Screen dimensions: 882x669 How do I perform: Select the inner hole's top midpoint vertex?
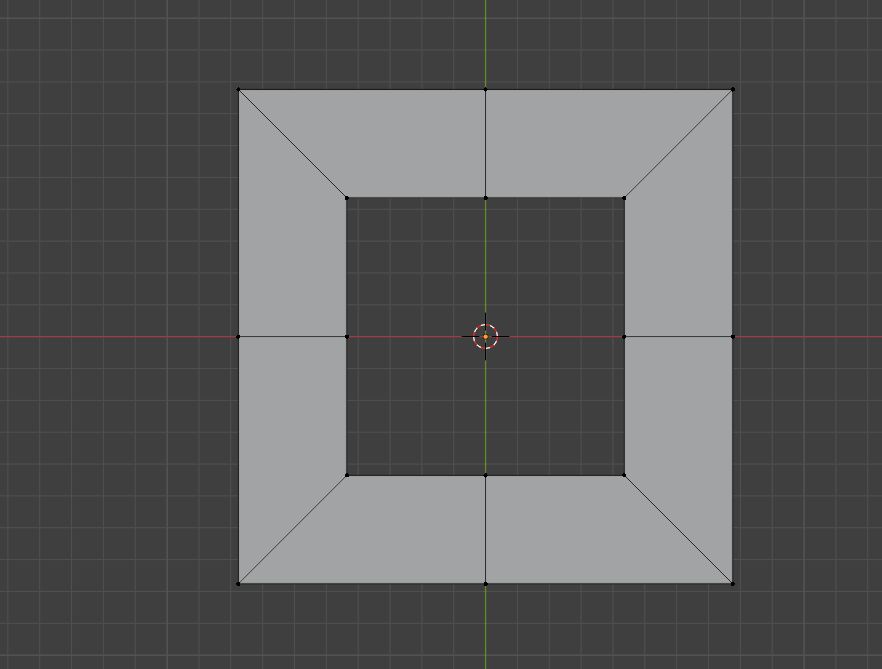[485, 197]
